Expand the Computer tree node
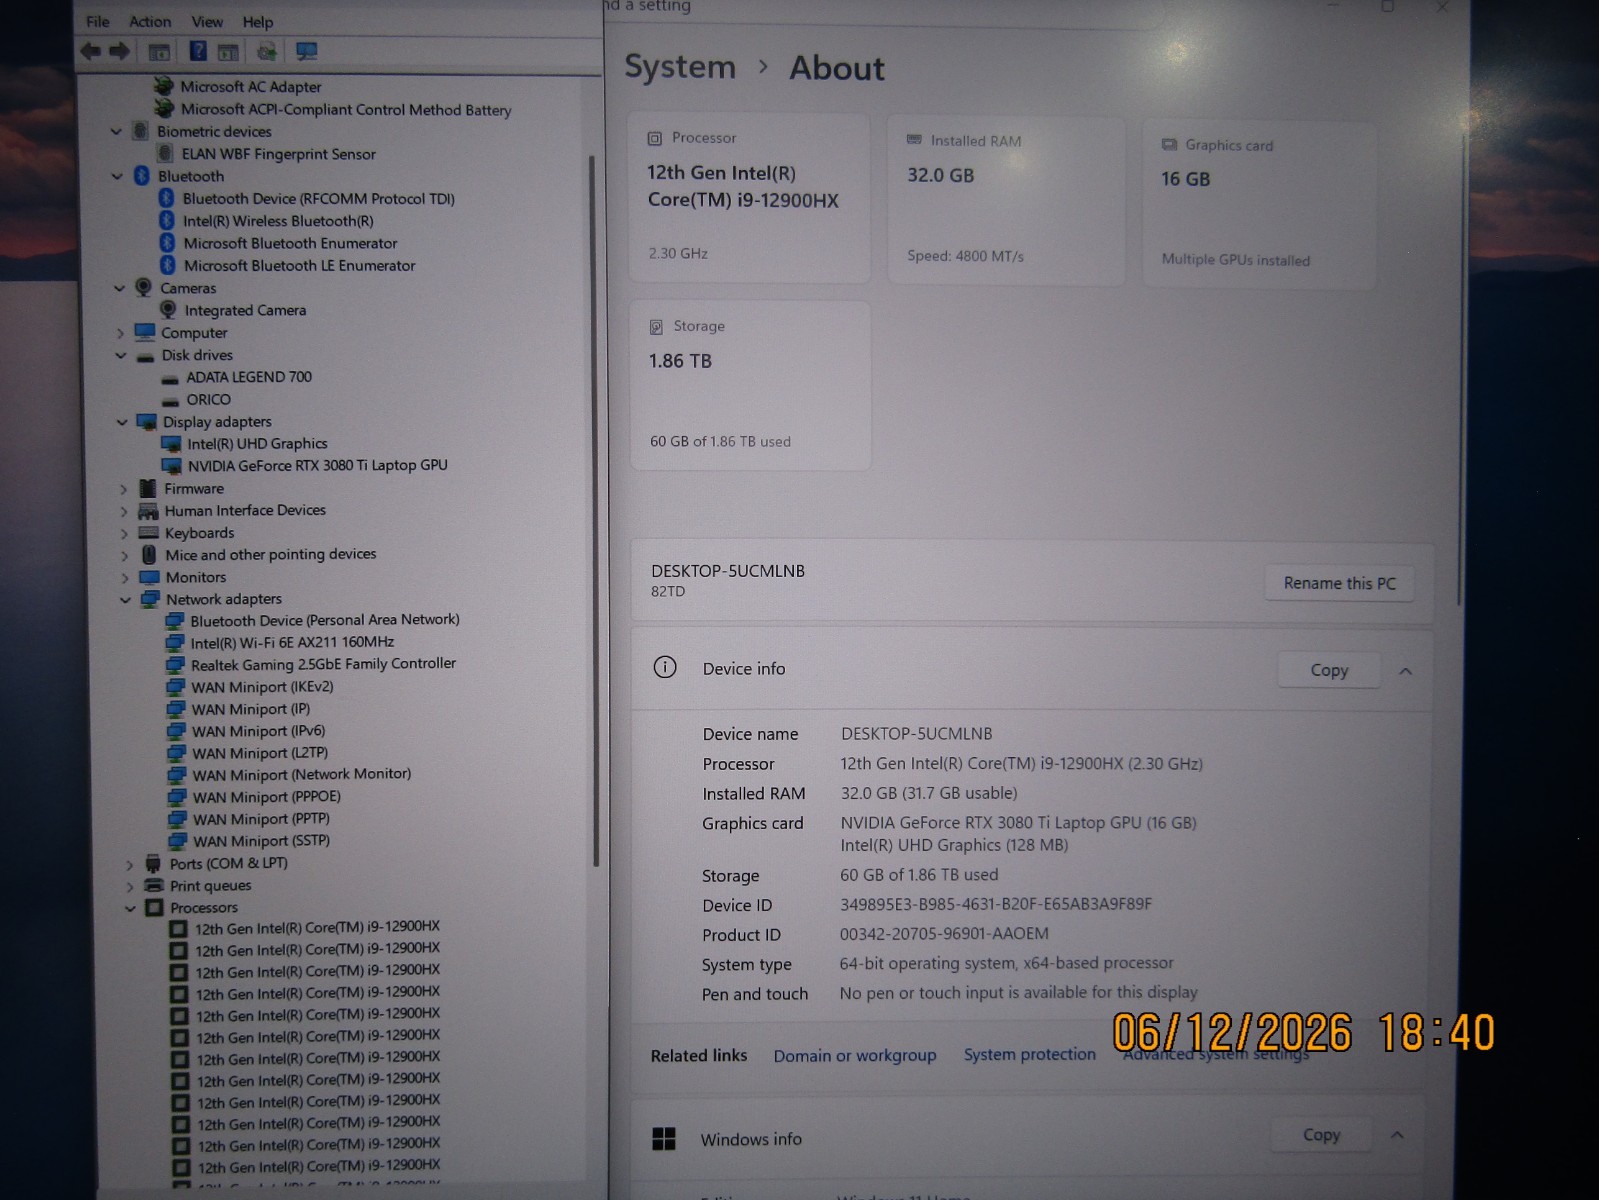Screen dimensions: 1599x1200 click(x=120, y=333)
